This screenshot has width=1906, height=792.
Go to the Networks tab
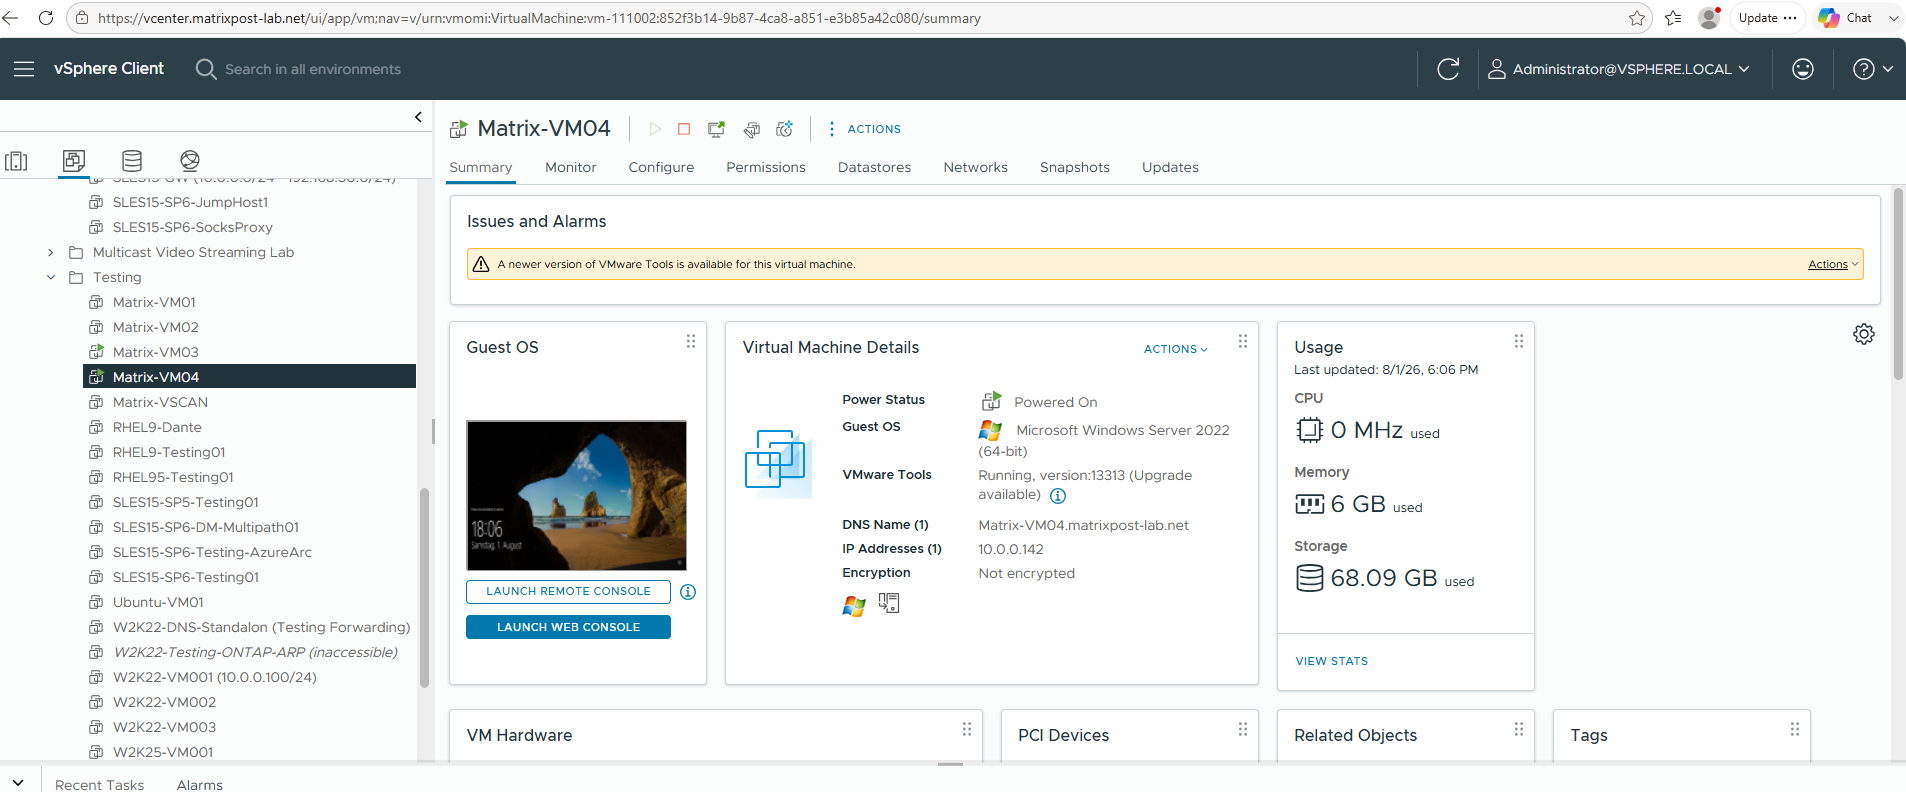coord(976,167)
